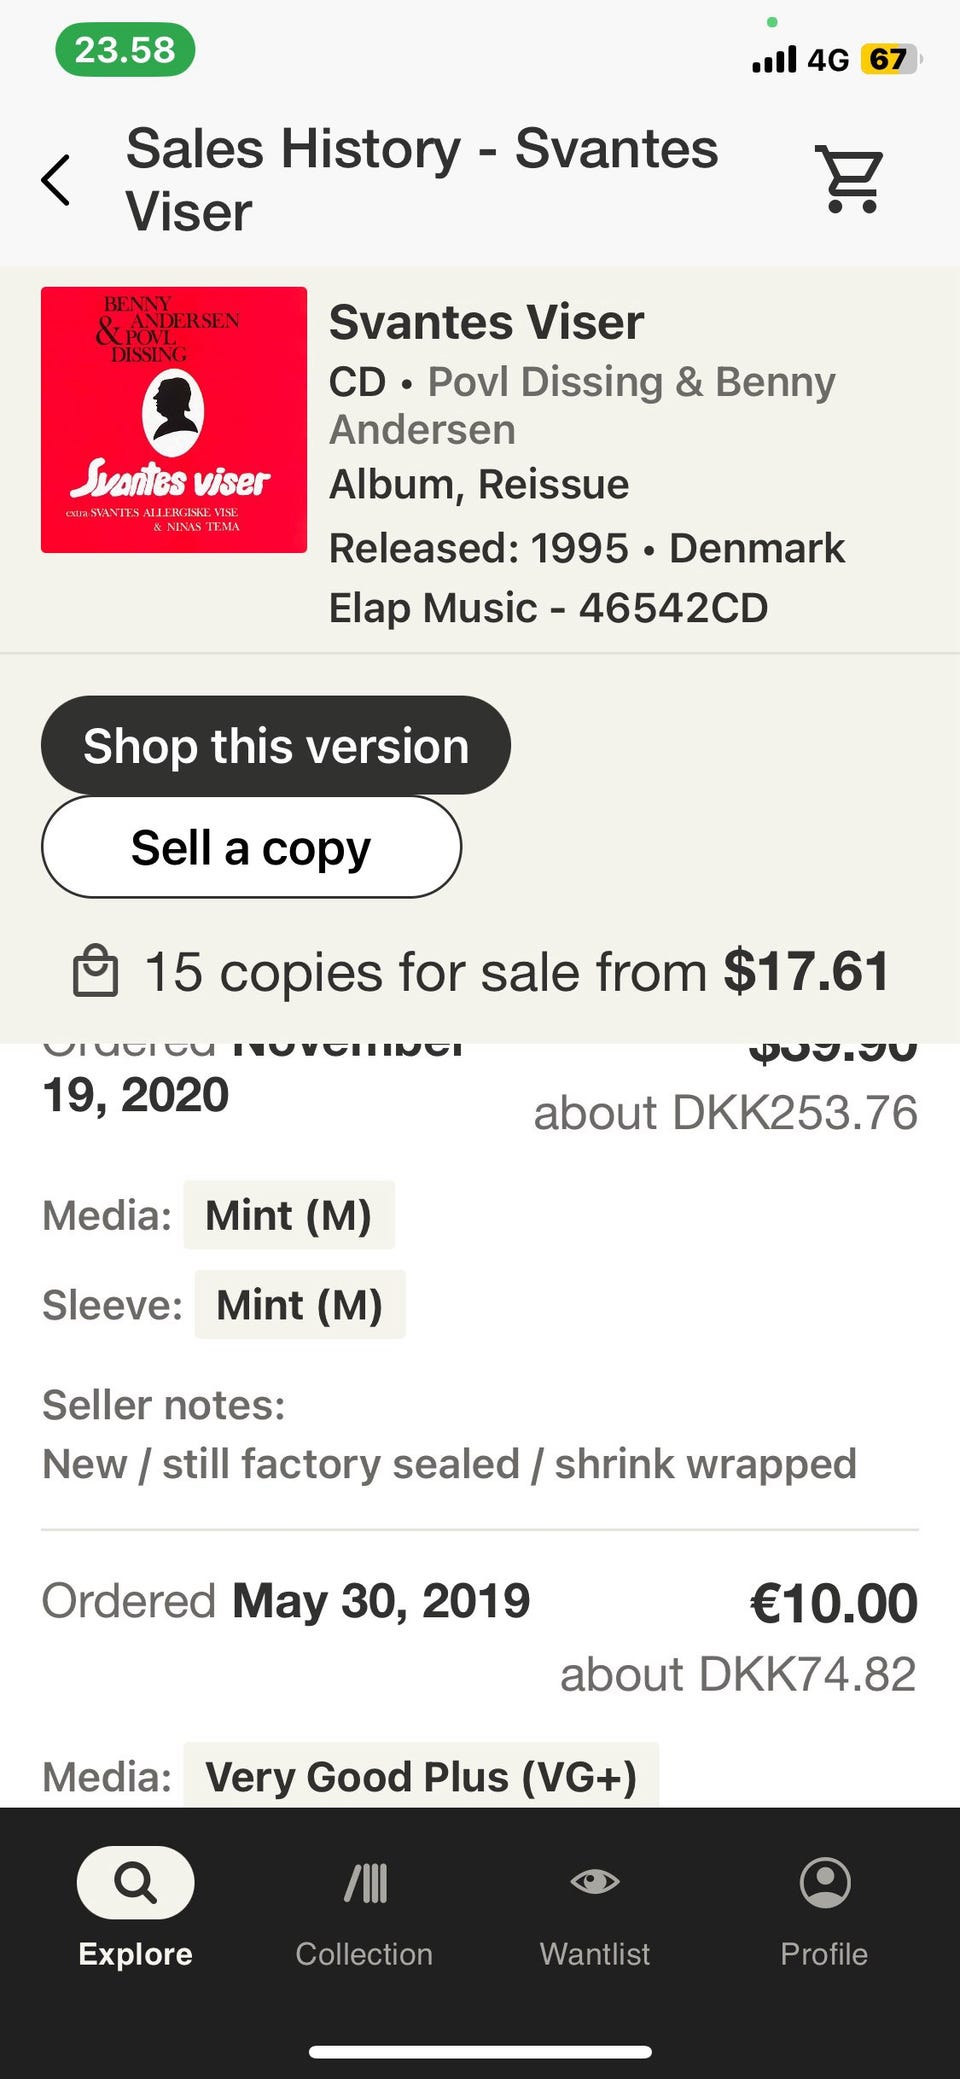Tap the home indicator bar

pos(480,2052)
